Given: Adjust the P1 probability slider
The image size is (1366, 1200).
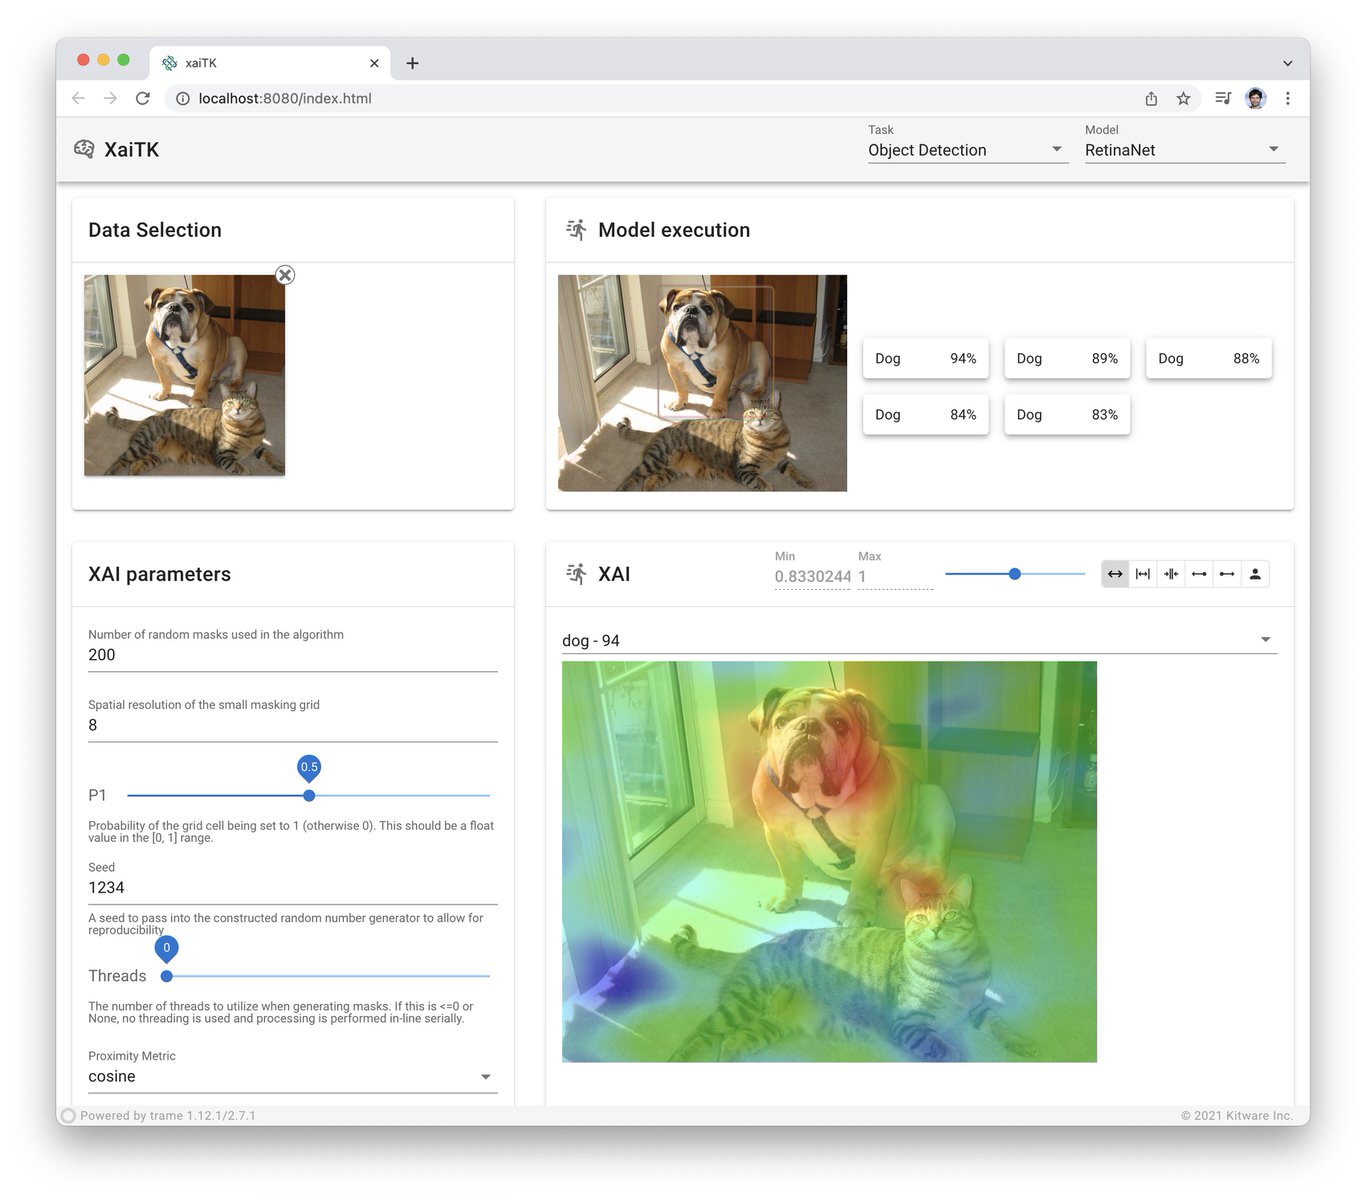Looking at the screenshot, I should pyautogui.click(x=308, y=795).
